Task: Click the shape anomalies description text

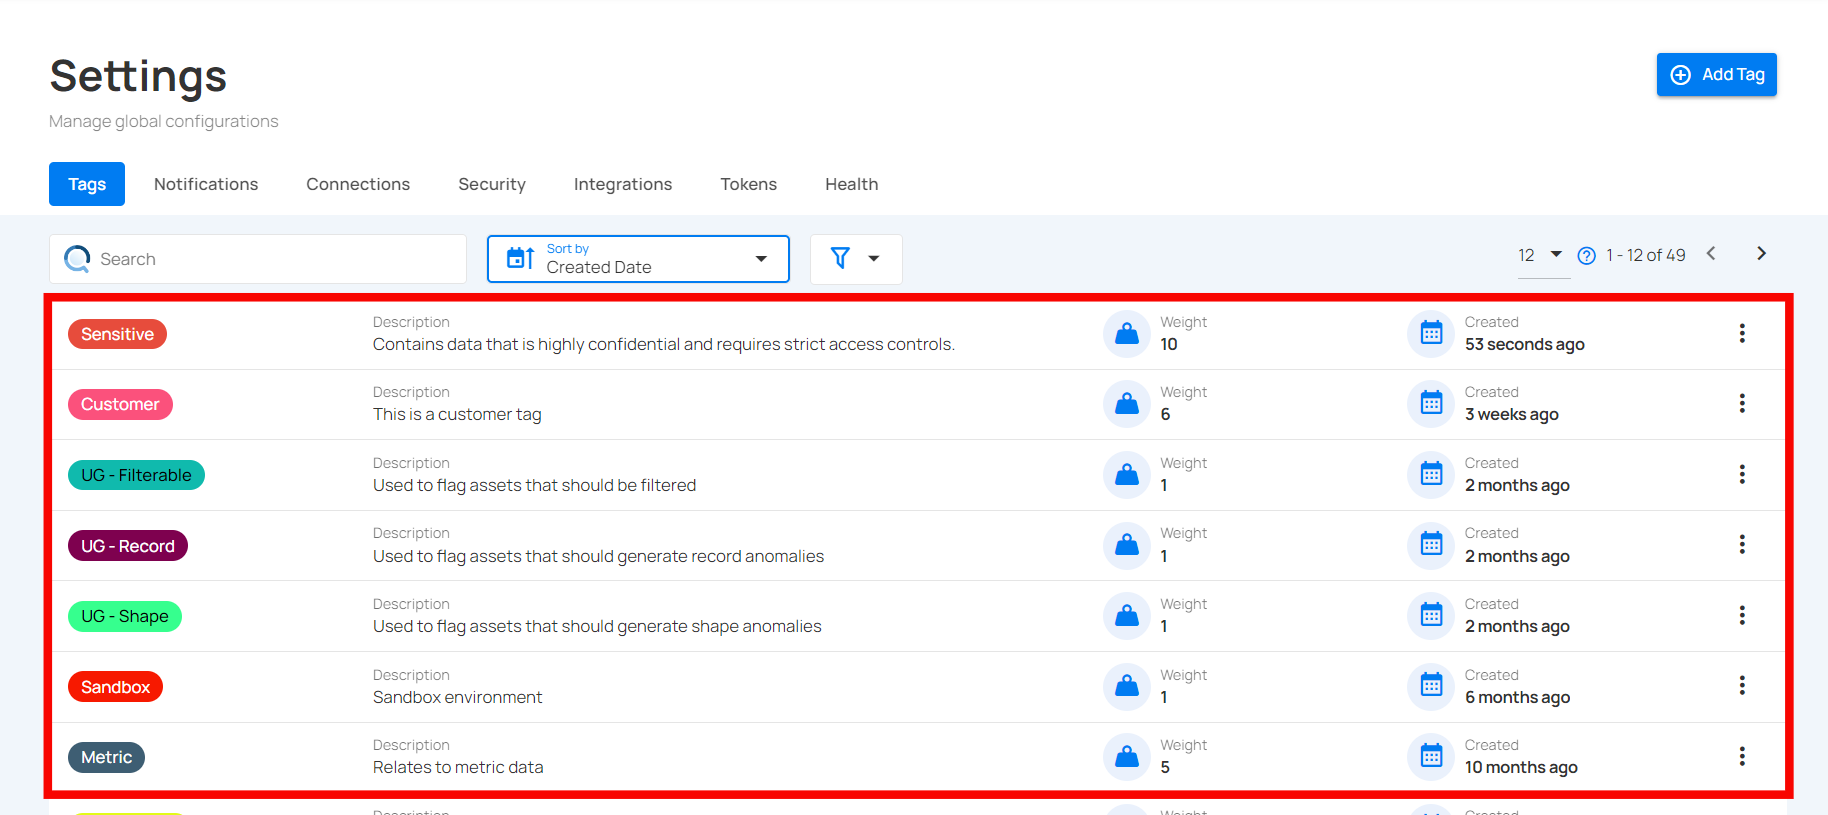Action: tap(597, 626)
